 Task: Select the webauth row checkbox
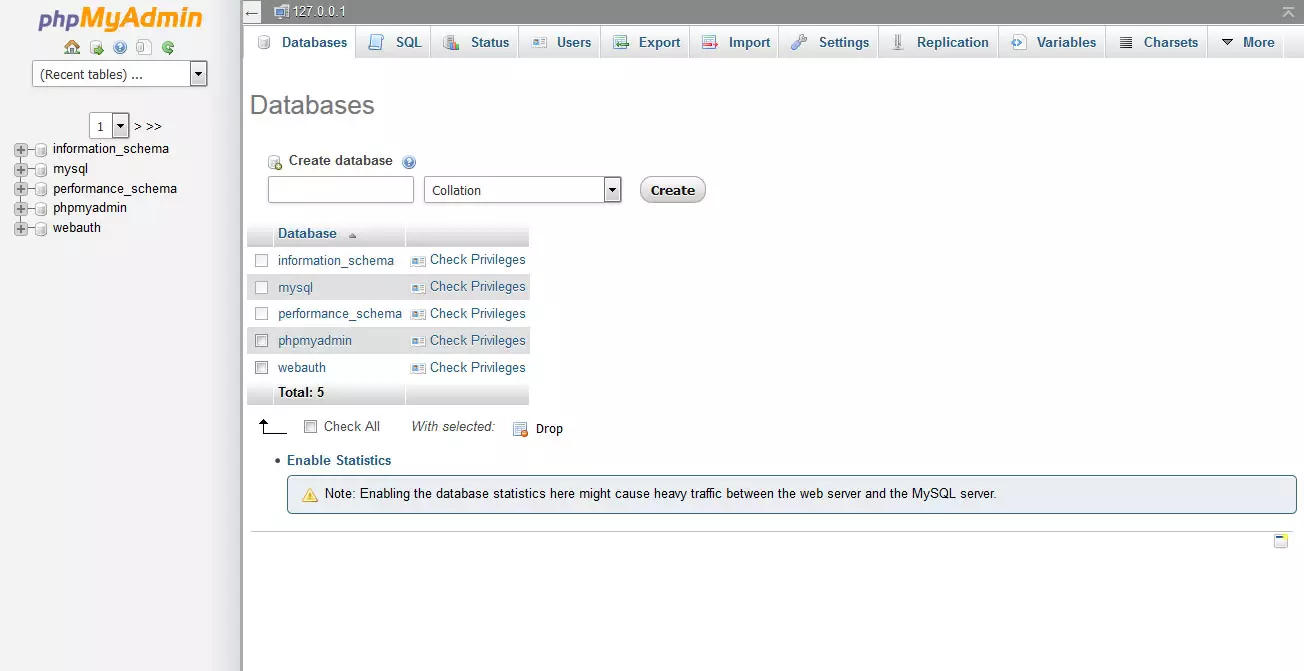262,368
